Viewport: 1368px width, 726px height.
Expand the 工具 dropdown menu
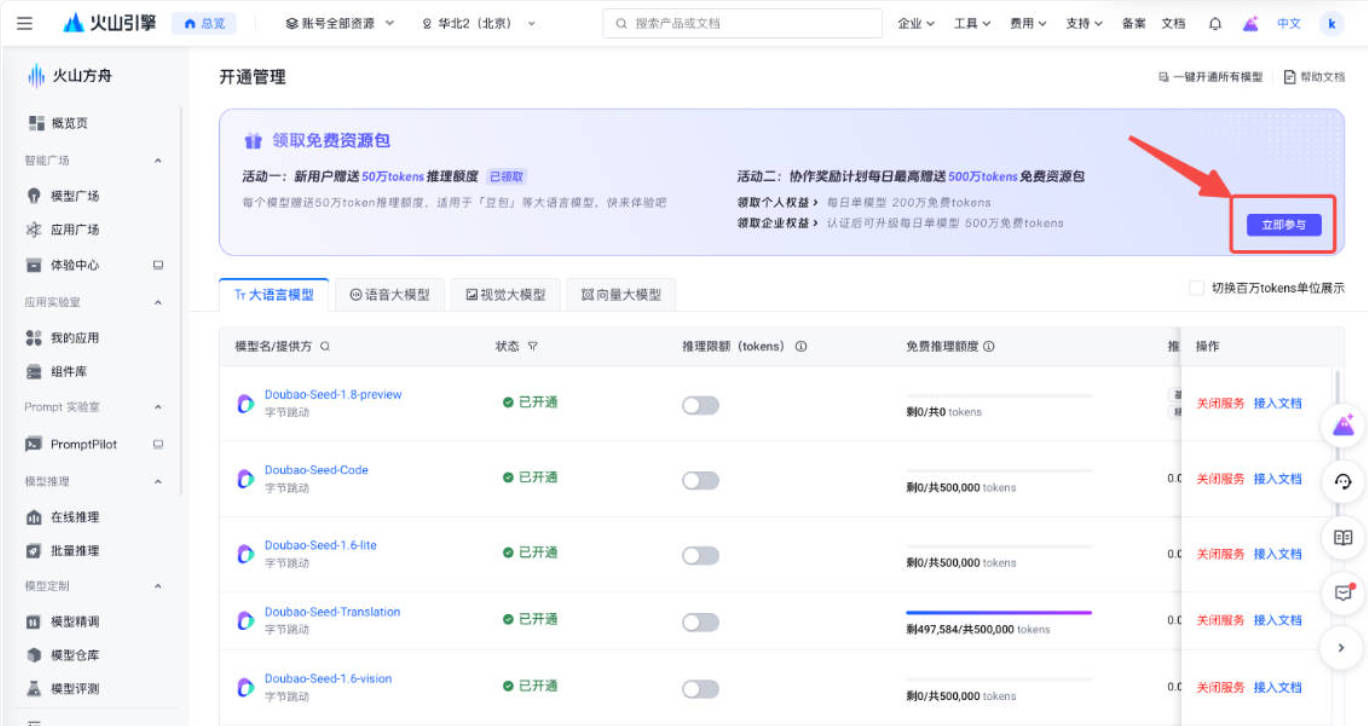(972, 23)
